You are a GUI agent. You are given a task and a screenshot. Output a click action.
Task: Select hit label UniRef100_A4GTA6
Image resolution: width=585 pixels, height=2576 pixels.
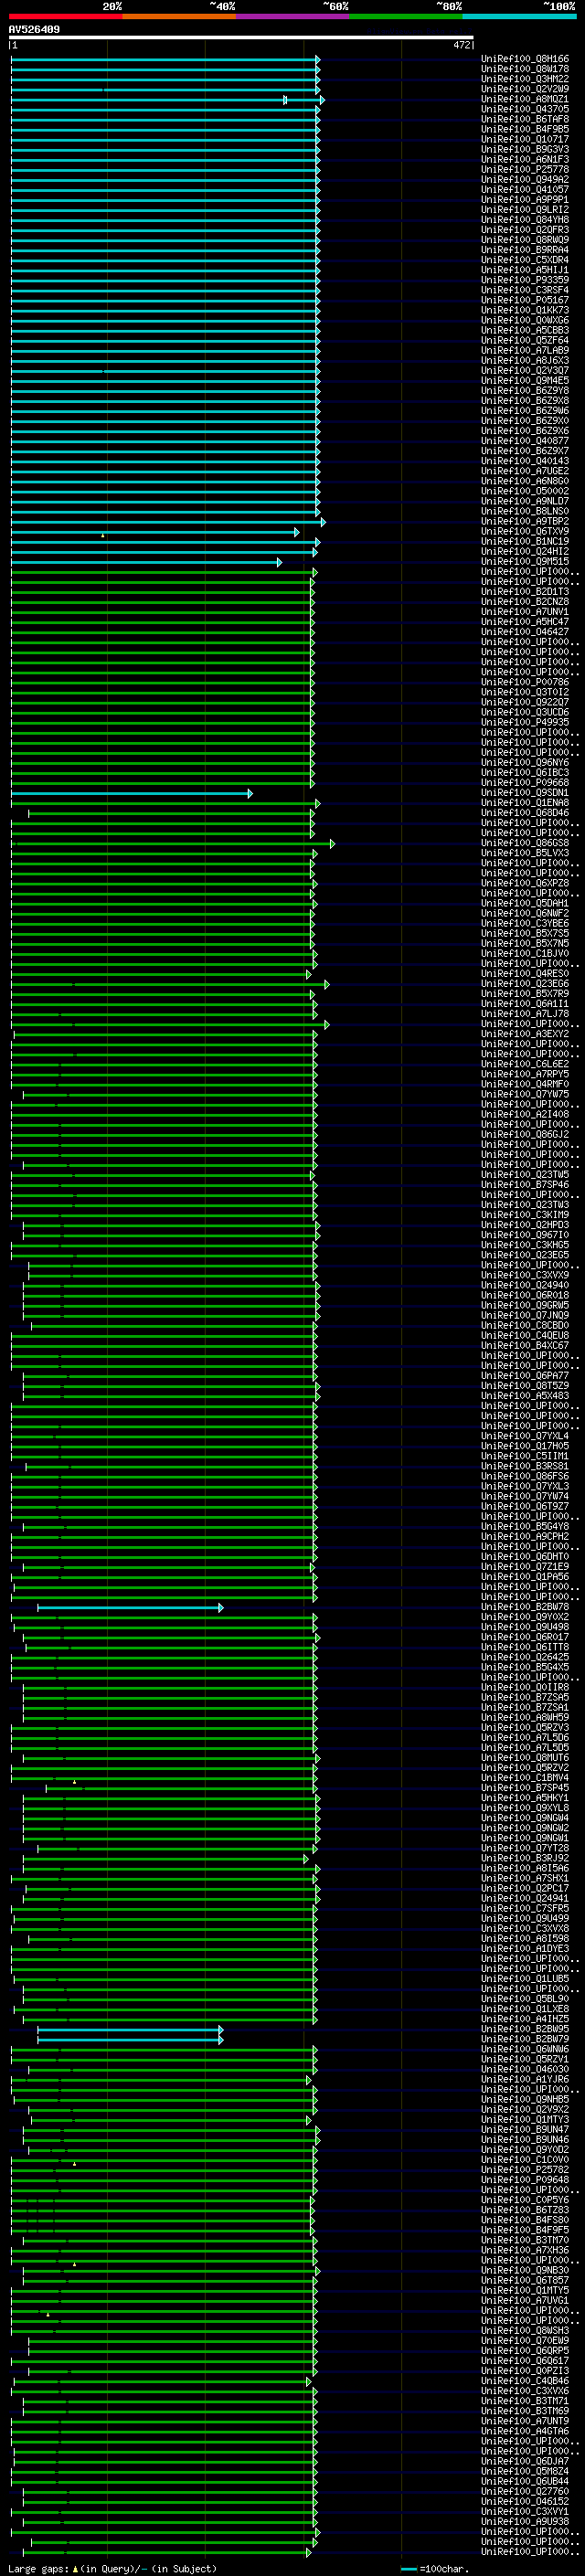coord(525,2431)
